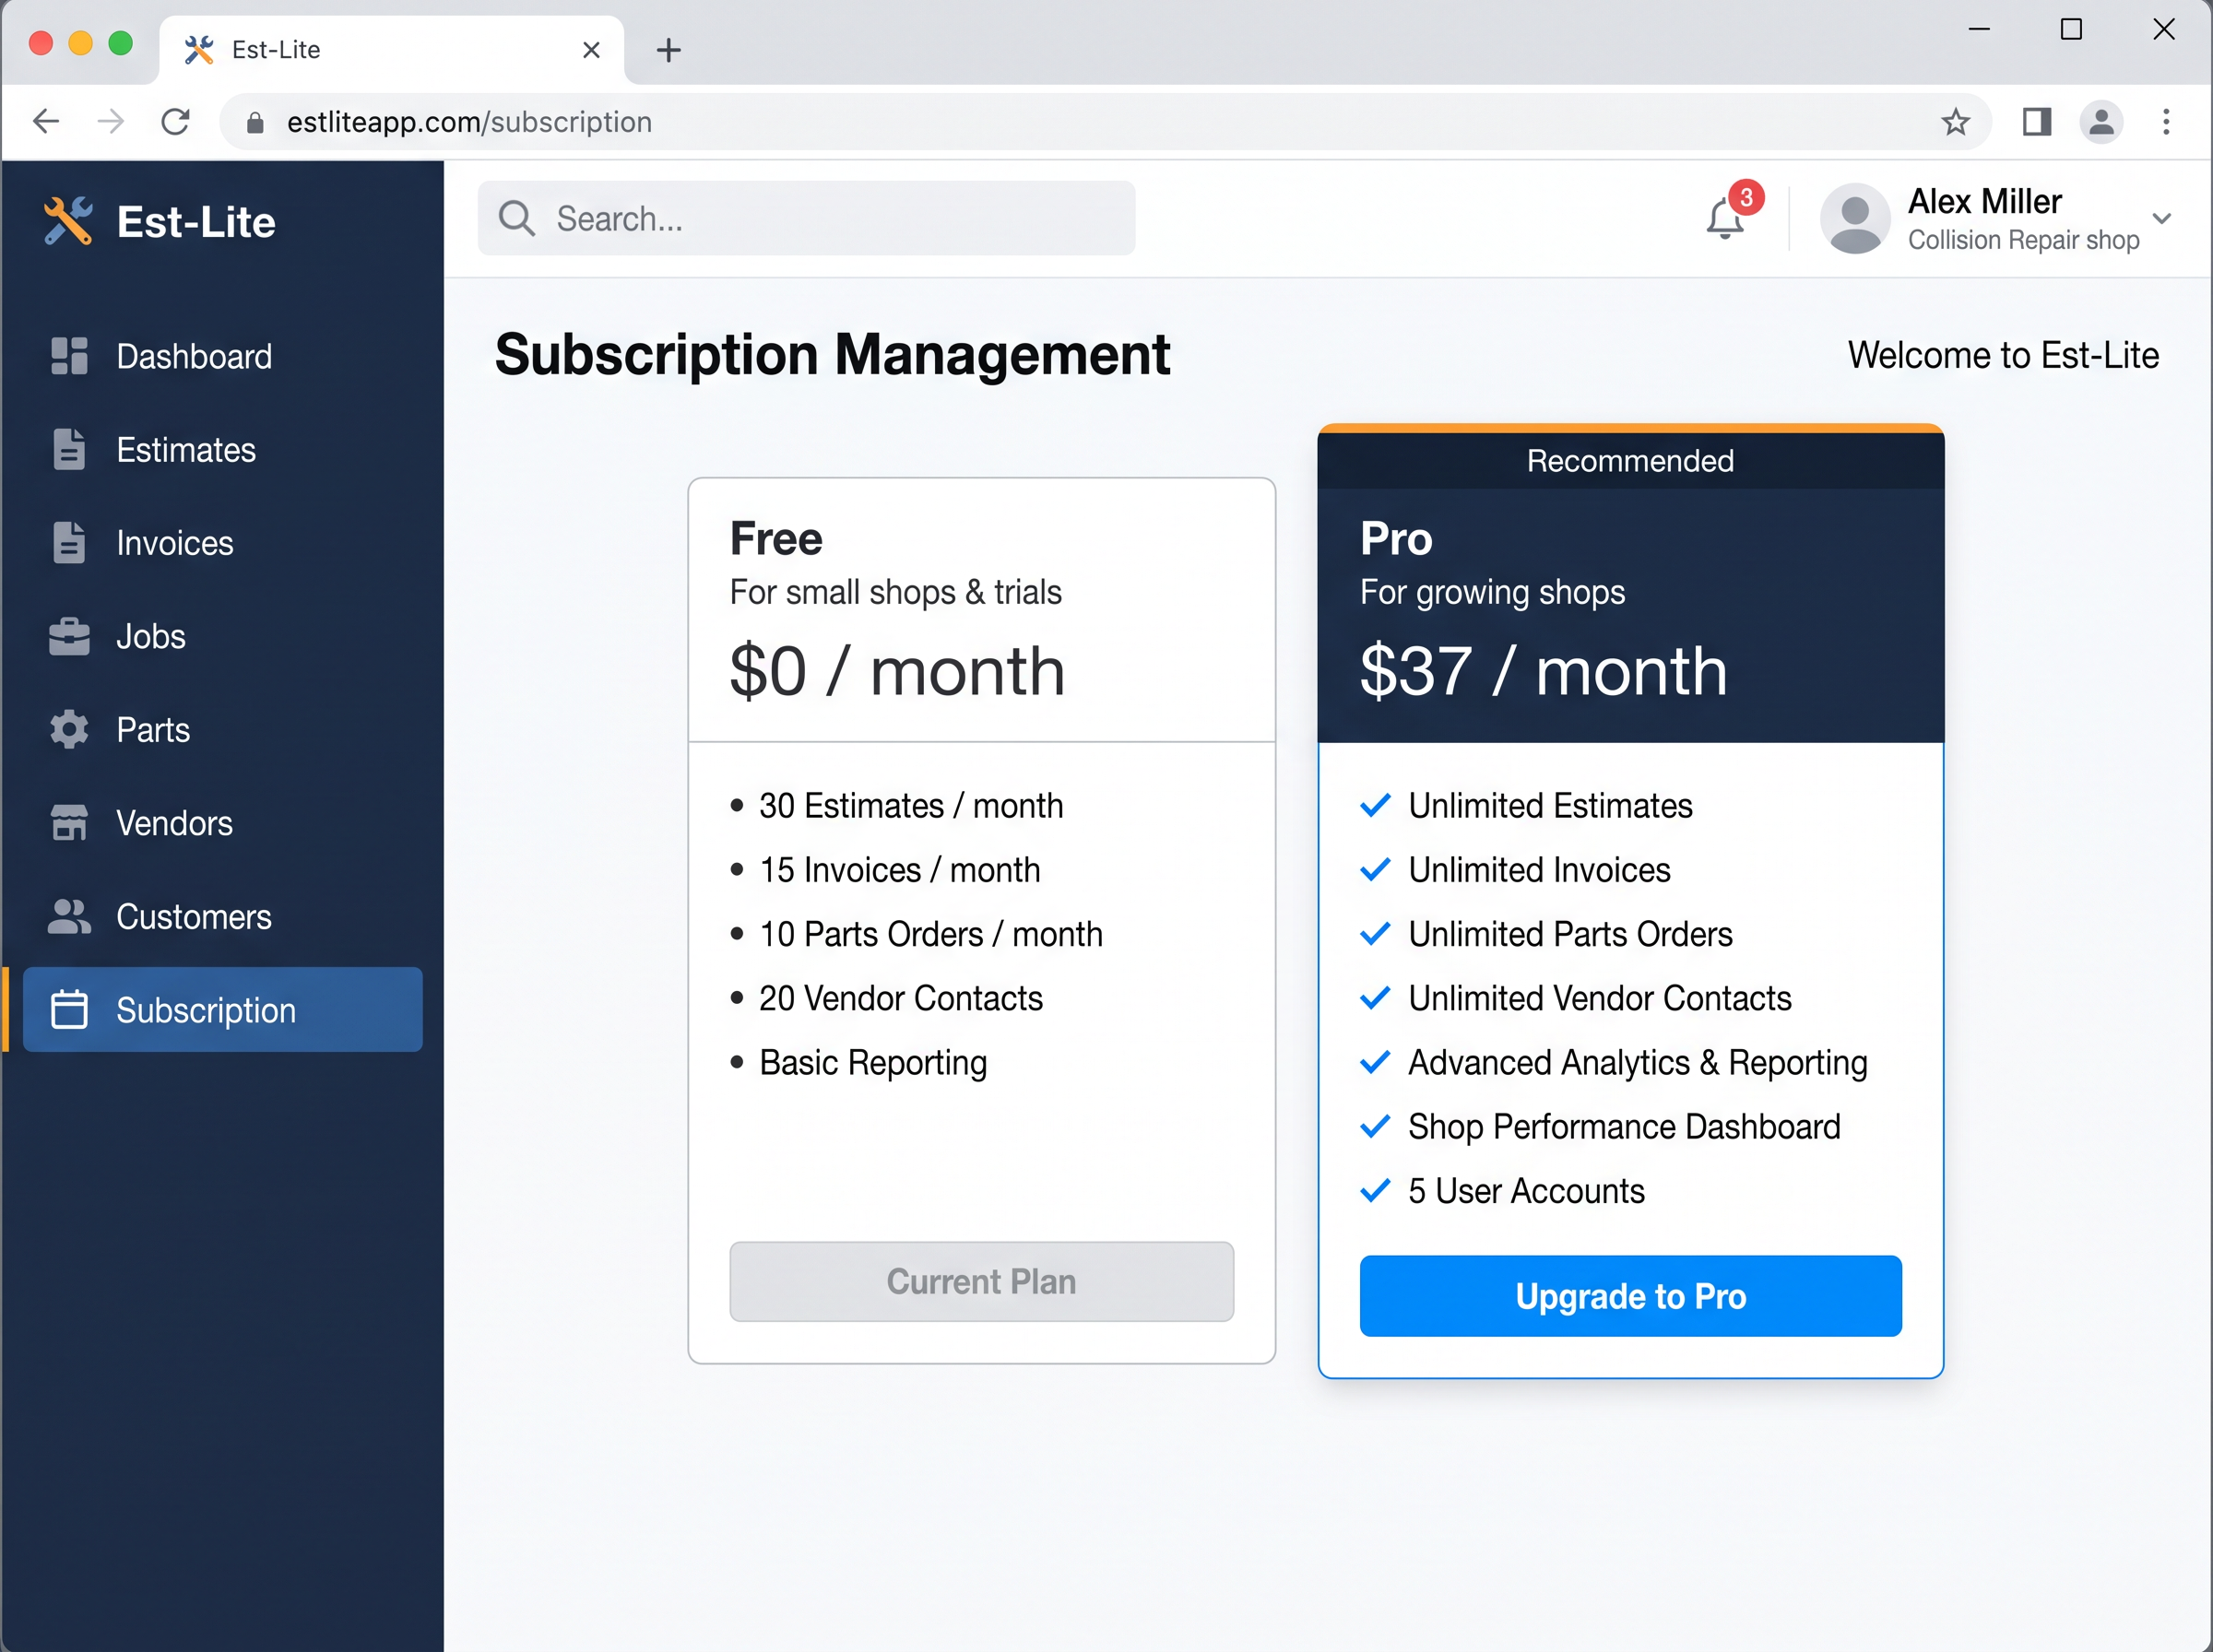Open Chrome's three-dot menu
The width and height of the screenshot is (2213, 1652).
[x=2166, y=122]
